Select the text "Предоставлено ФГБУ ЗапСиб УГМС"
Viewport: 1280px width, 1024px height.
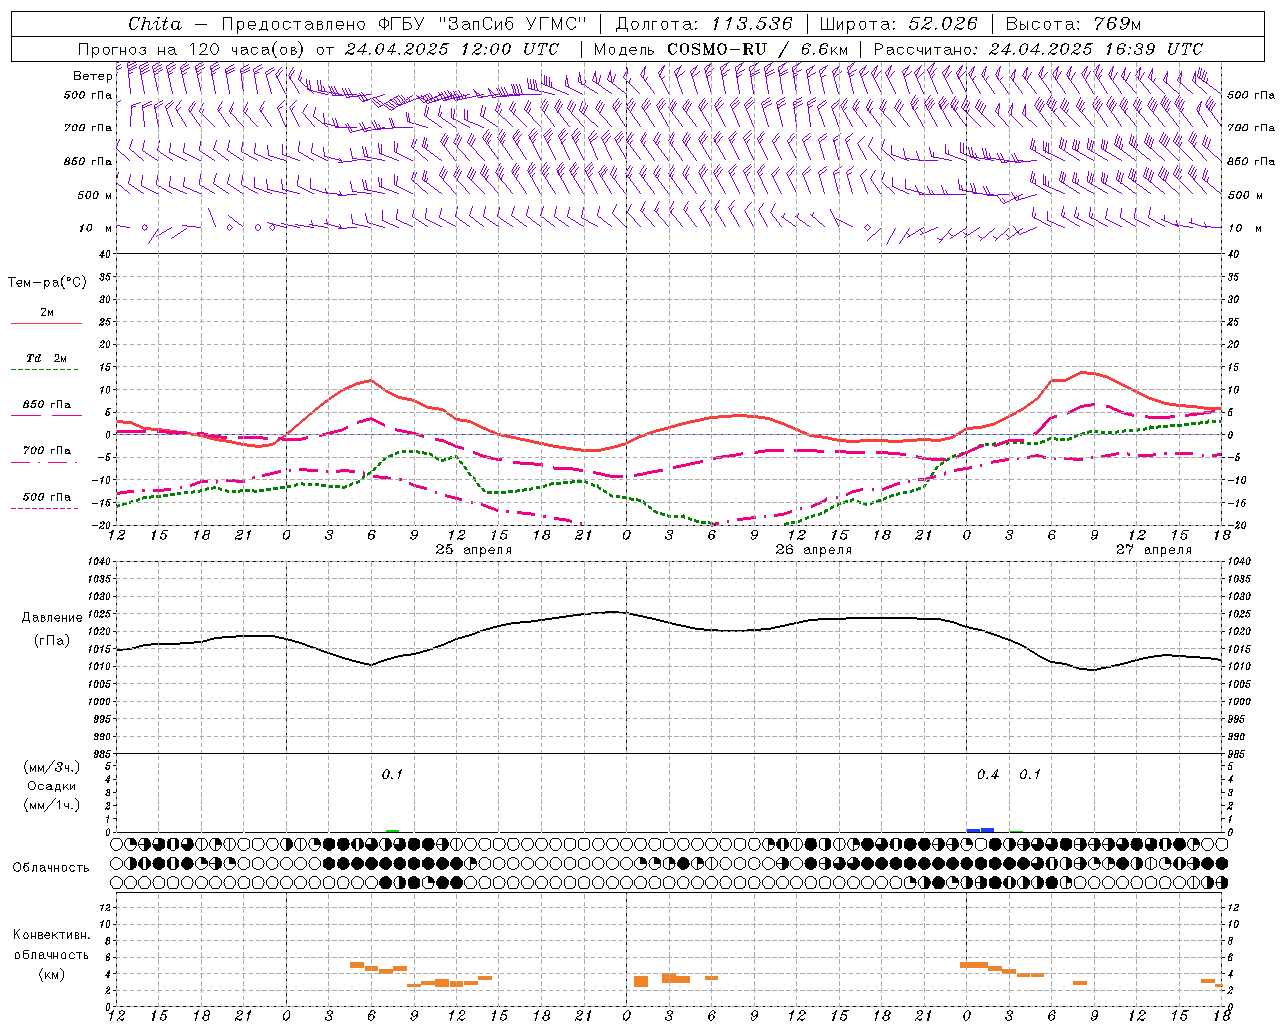click(403, 24)
